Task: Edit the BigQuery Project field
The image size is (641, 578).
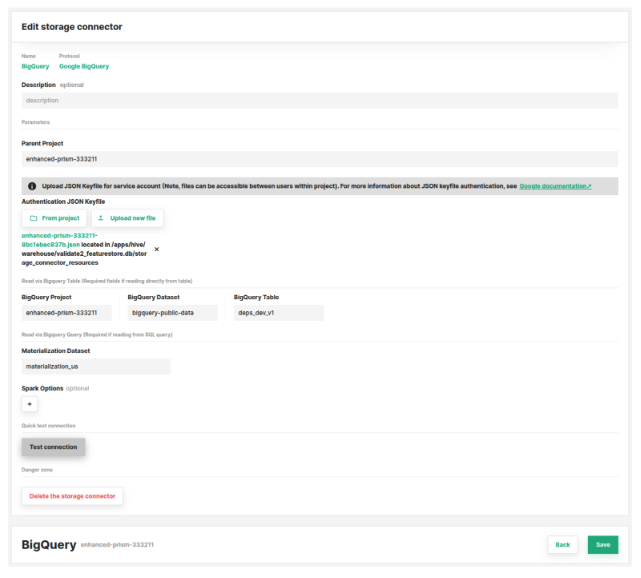Action: (67, 313)
